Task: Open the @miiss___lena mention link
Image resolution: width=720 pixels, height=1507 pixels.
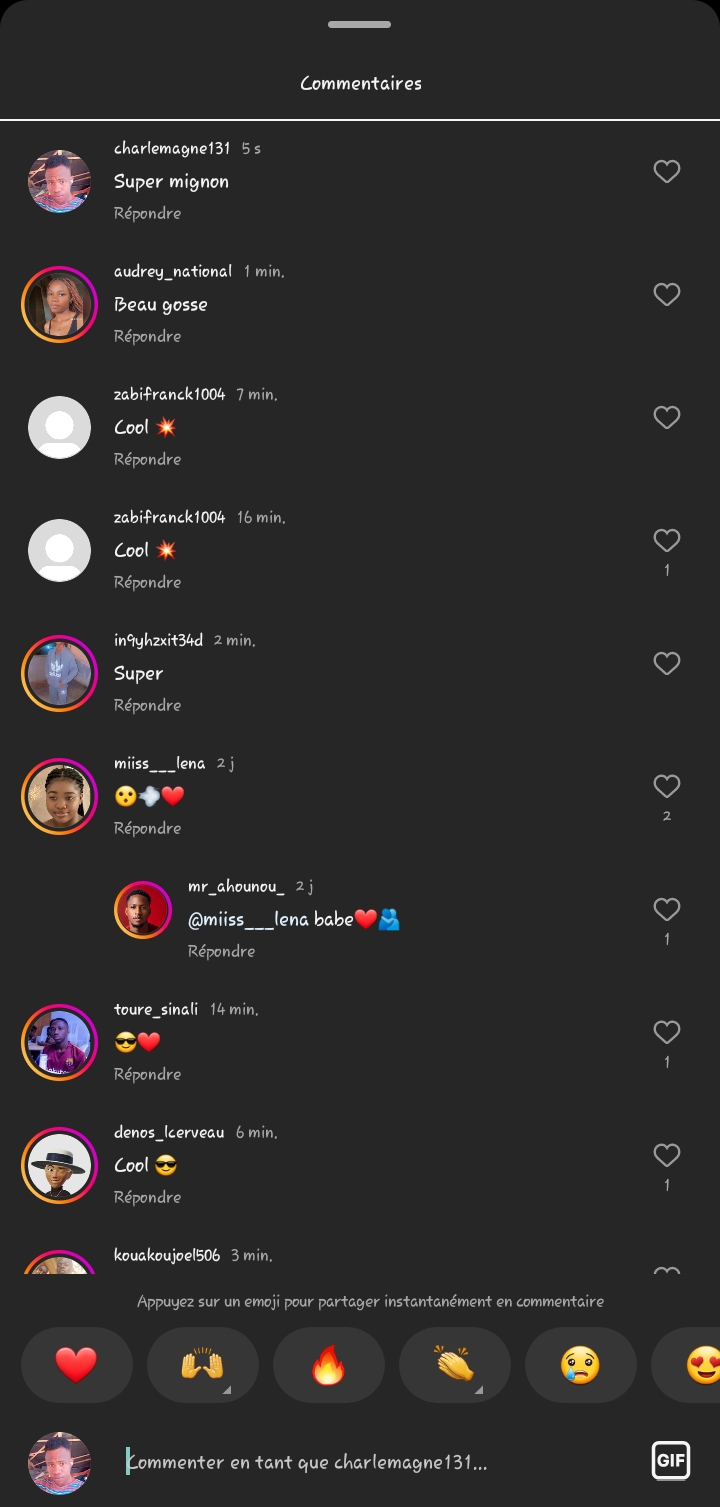Action: click(x=248, y=919)
